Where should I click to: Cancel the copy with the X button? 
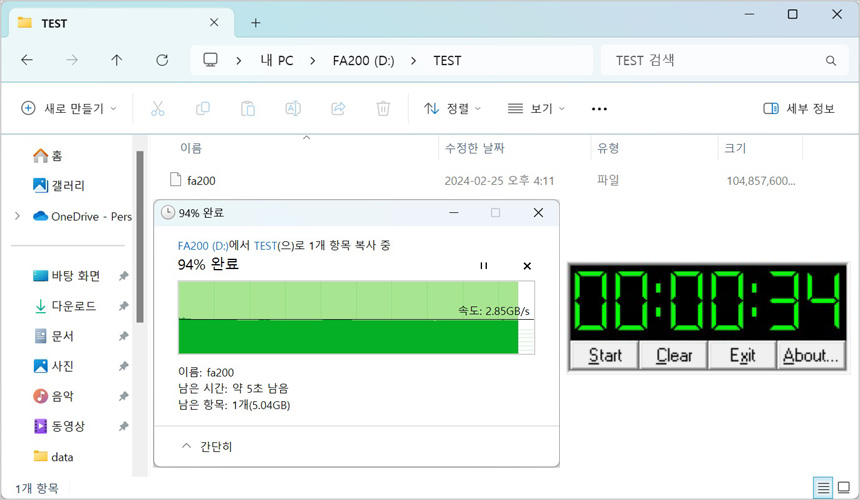[527, 266]
